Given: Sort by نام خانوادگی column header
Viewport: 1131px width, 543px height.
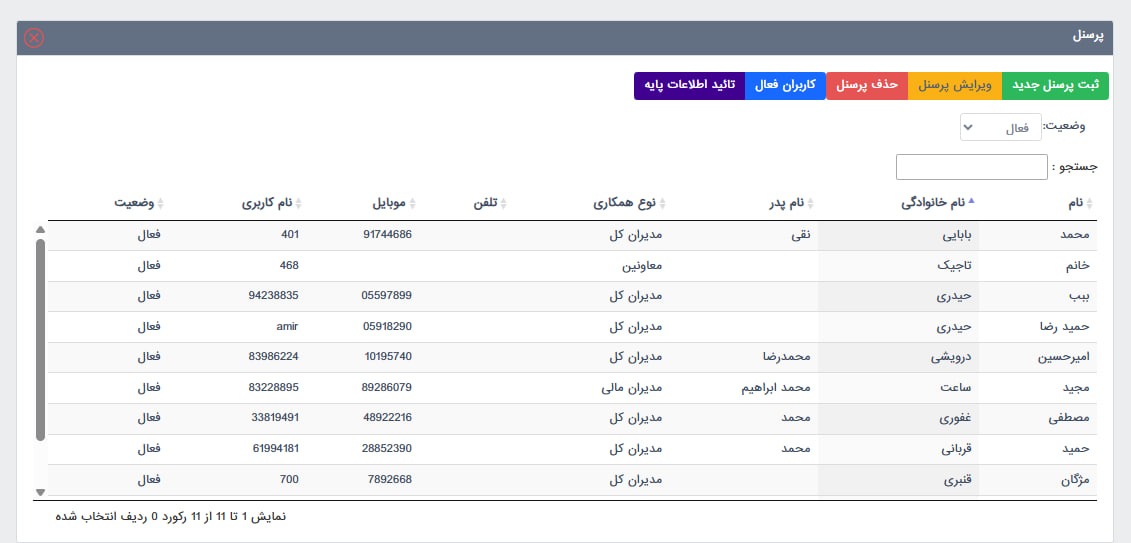Looking at the screenshot, I should (x=934, y=203).
